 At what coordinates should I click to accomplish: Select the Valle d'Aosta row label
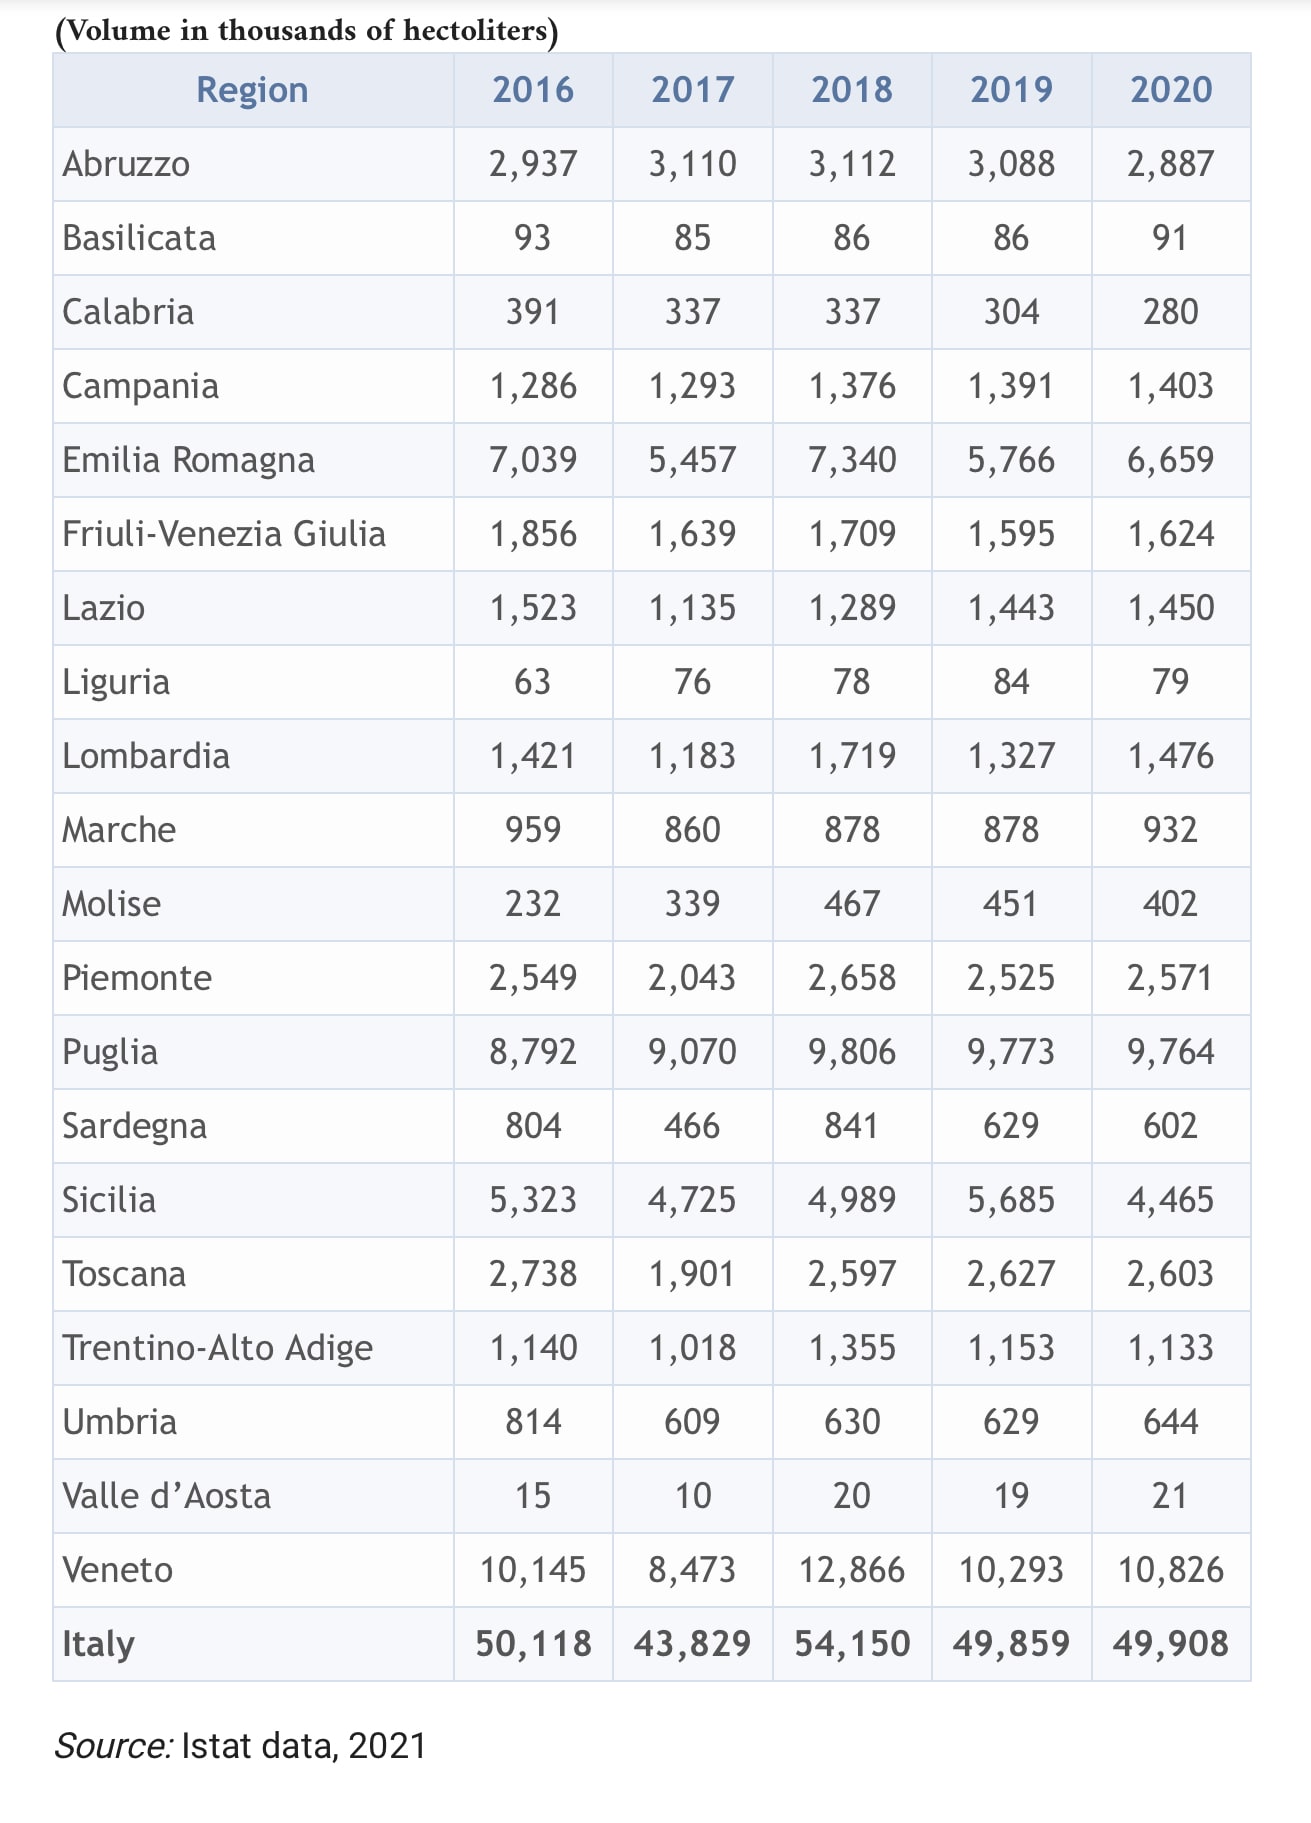coord(166,1496)
